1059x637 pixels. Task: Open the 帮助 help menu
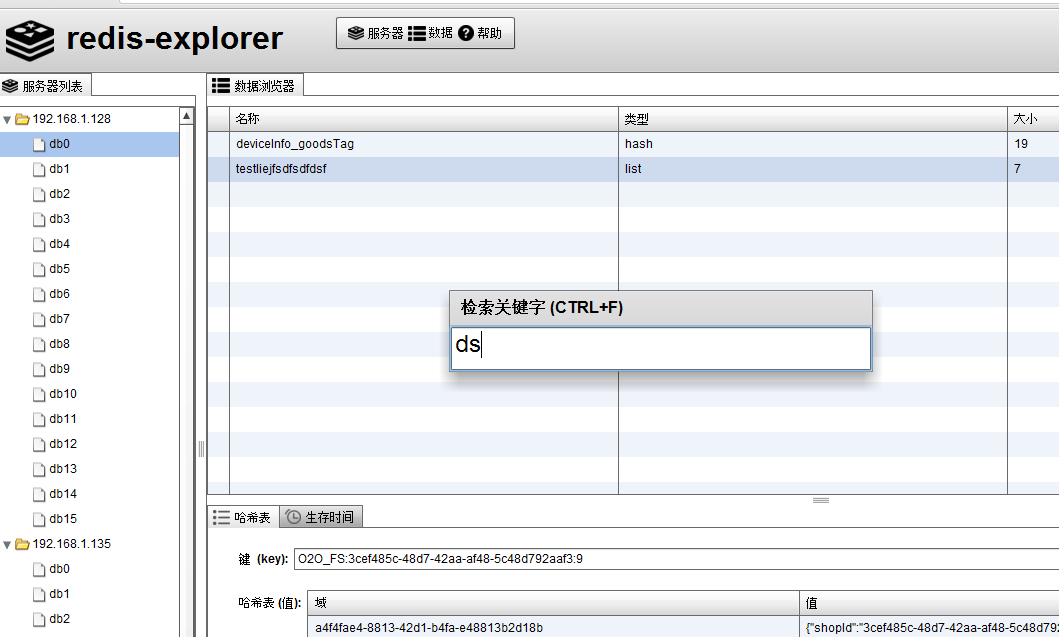coord(480,33)
